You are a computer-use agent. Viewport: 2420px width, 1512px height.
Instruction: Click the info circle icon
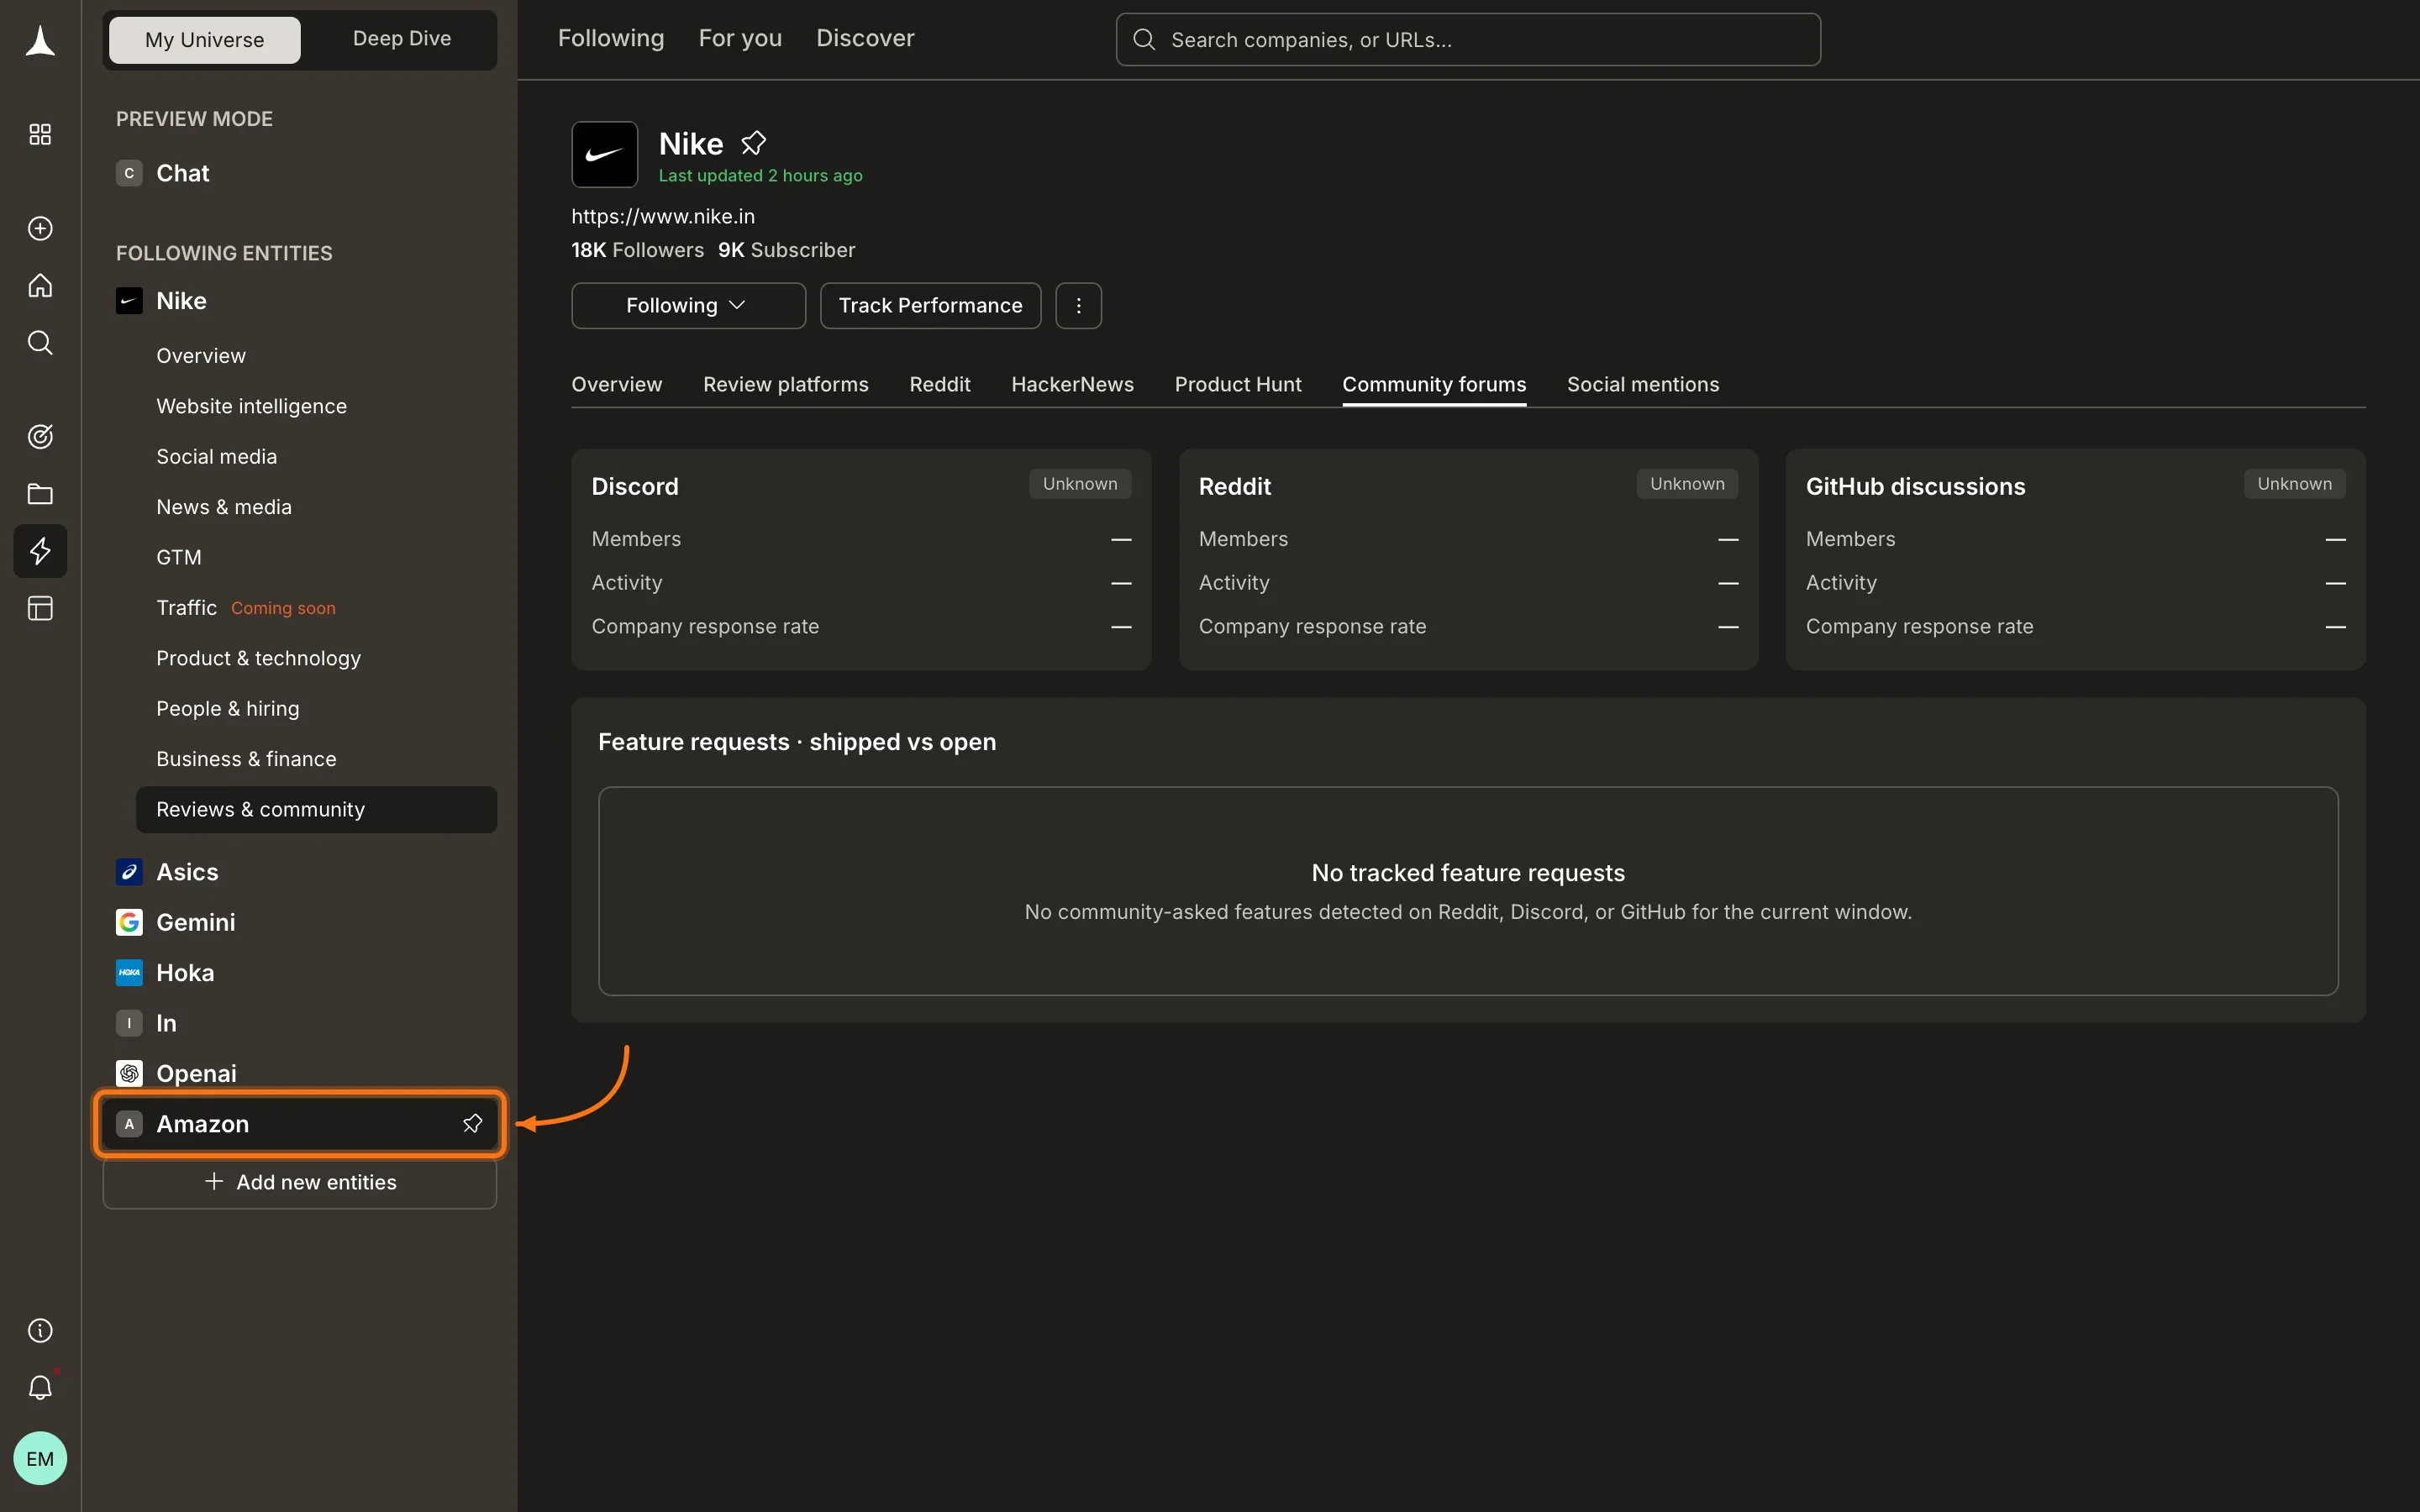click(40, 1330)
